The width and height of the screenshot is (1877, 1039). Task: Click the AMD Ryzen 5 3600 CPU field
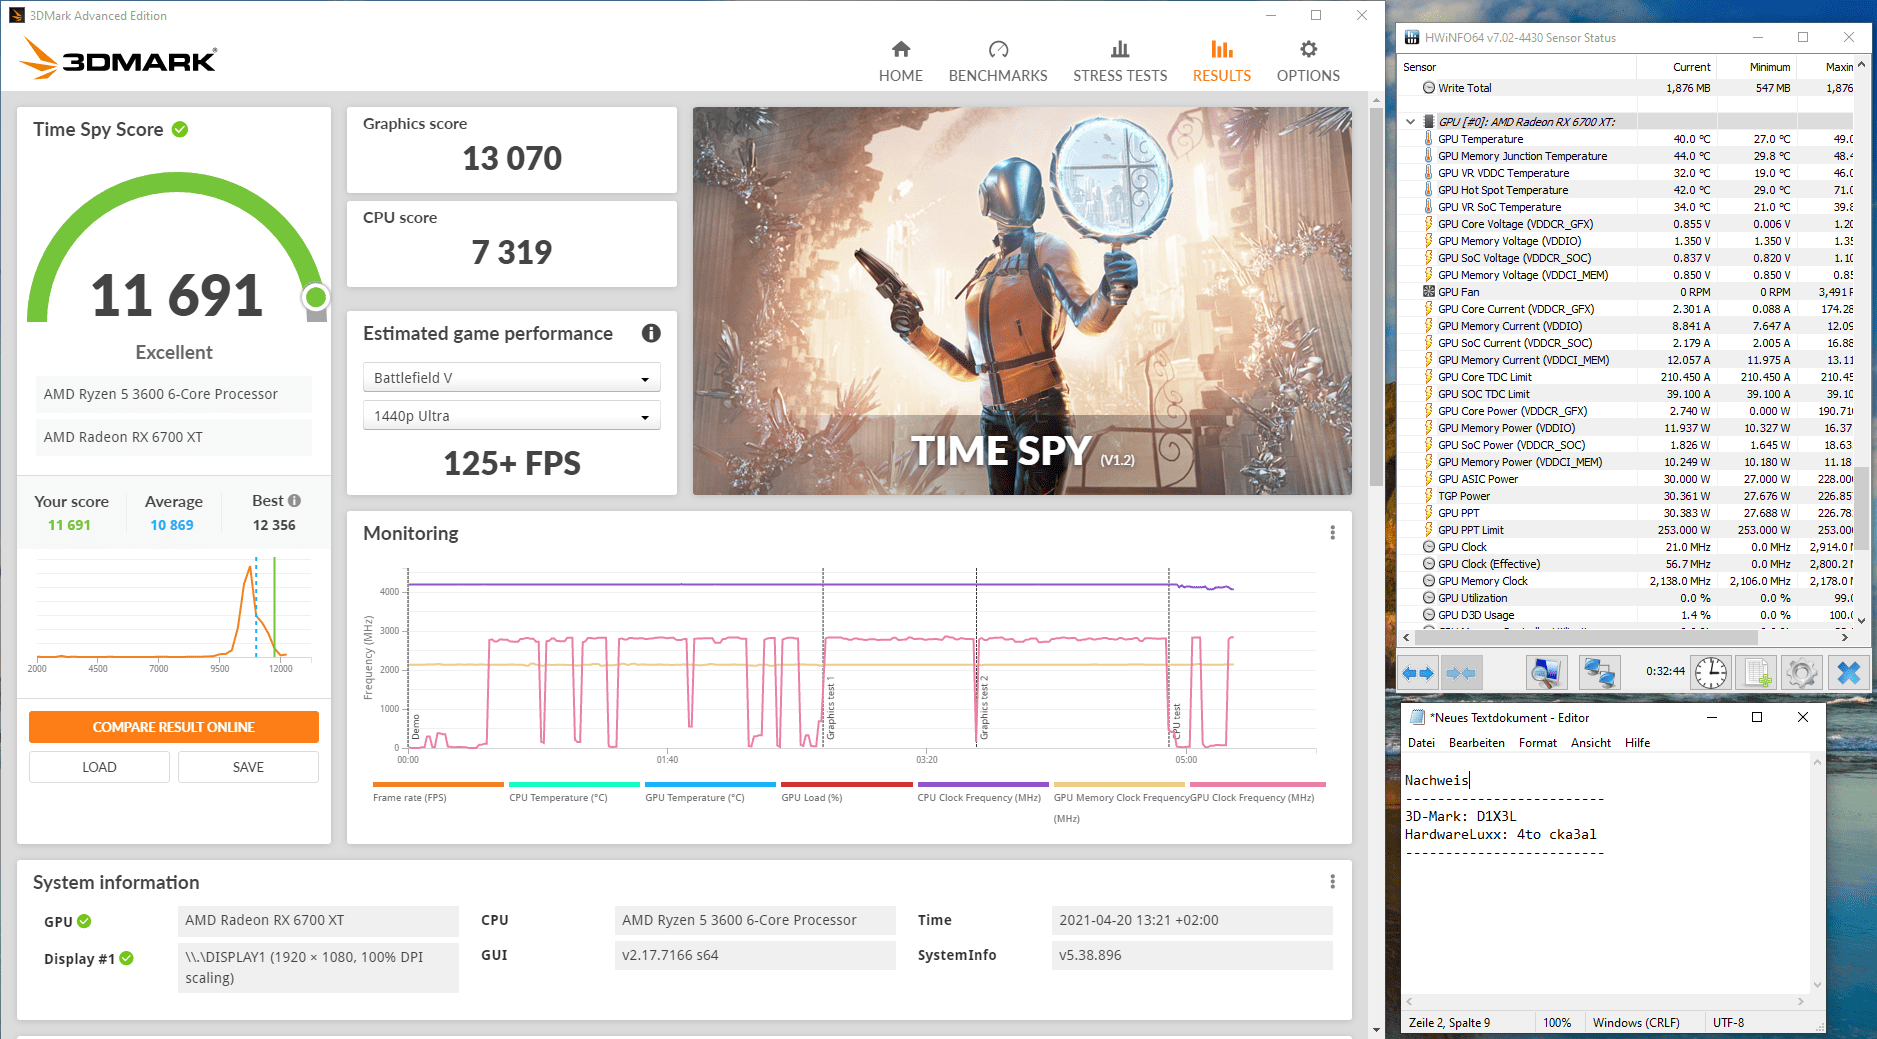tap(755, 920)
